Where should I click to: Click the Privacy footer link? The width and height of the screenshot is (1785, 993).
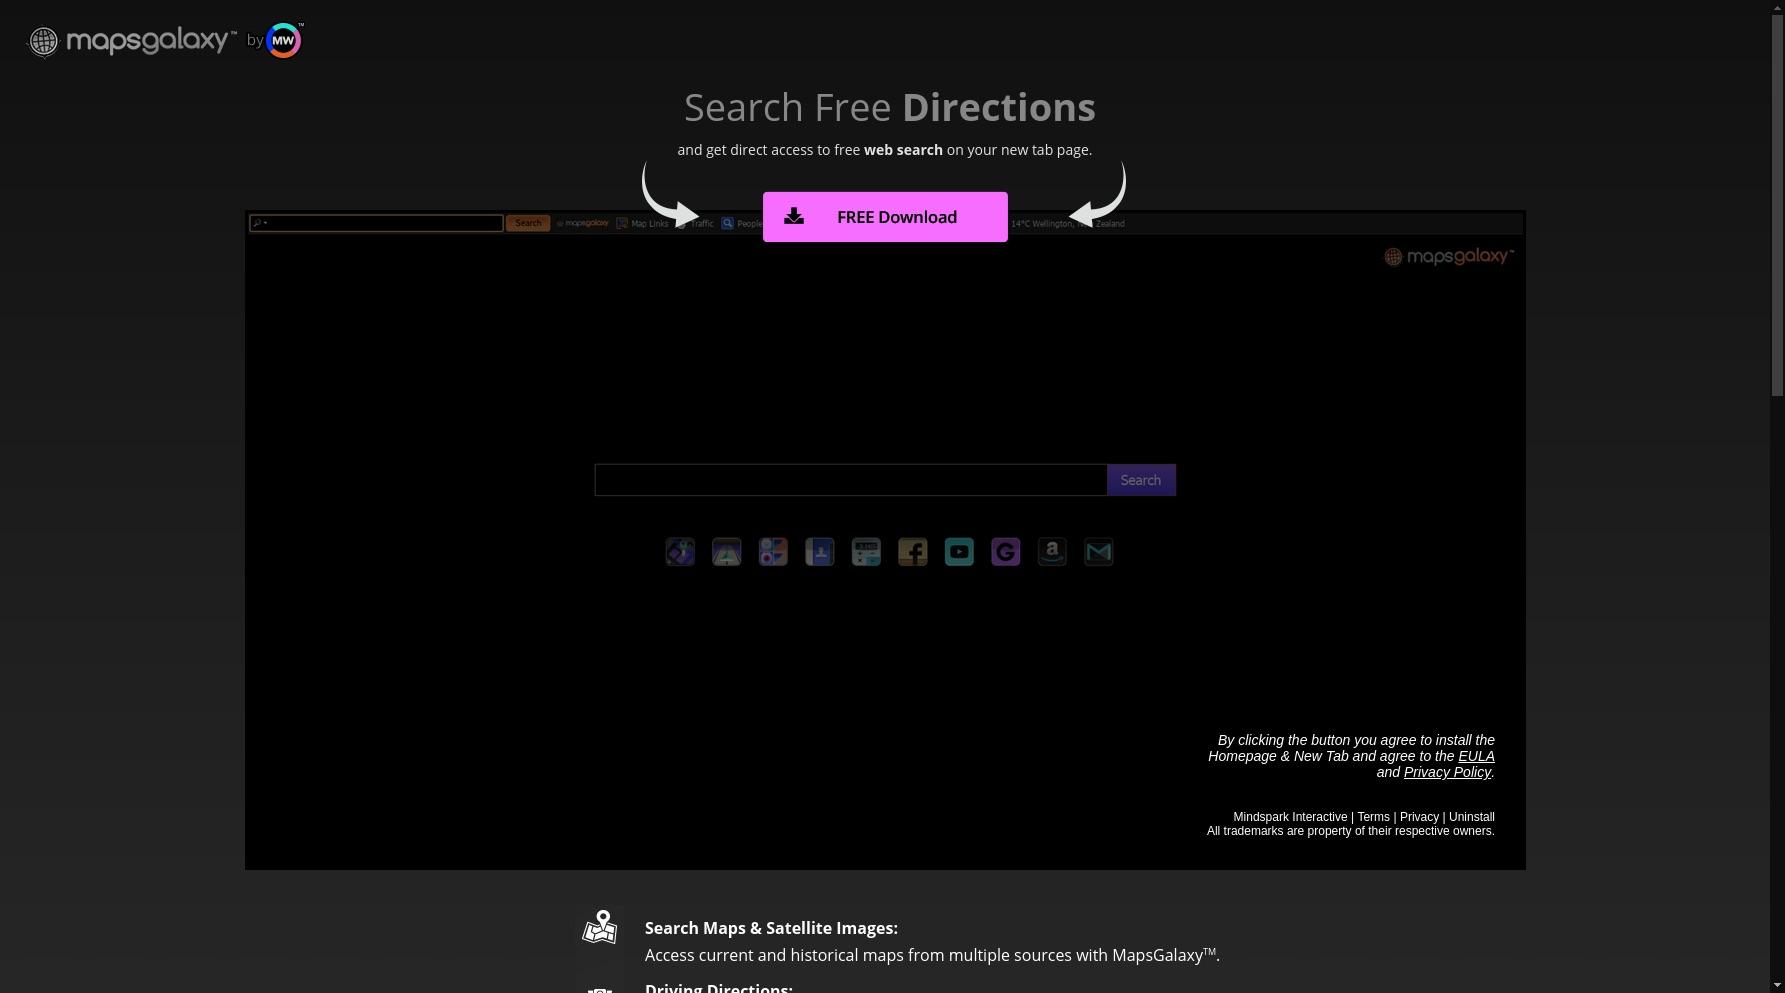coord(1419,817)
